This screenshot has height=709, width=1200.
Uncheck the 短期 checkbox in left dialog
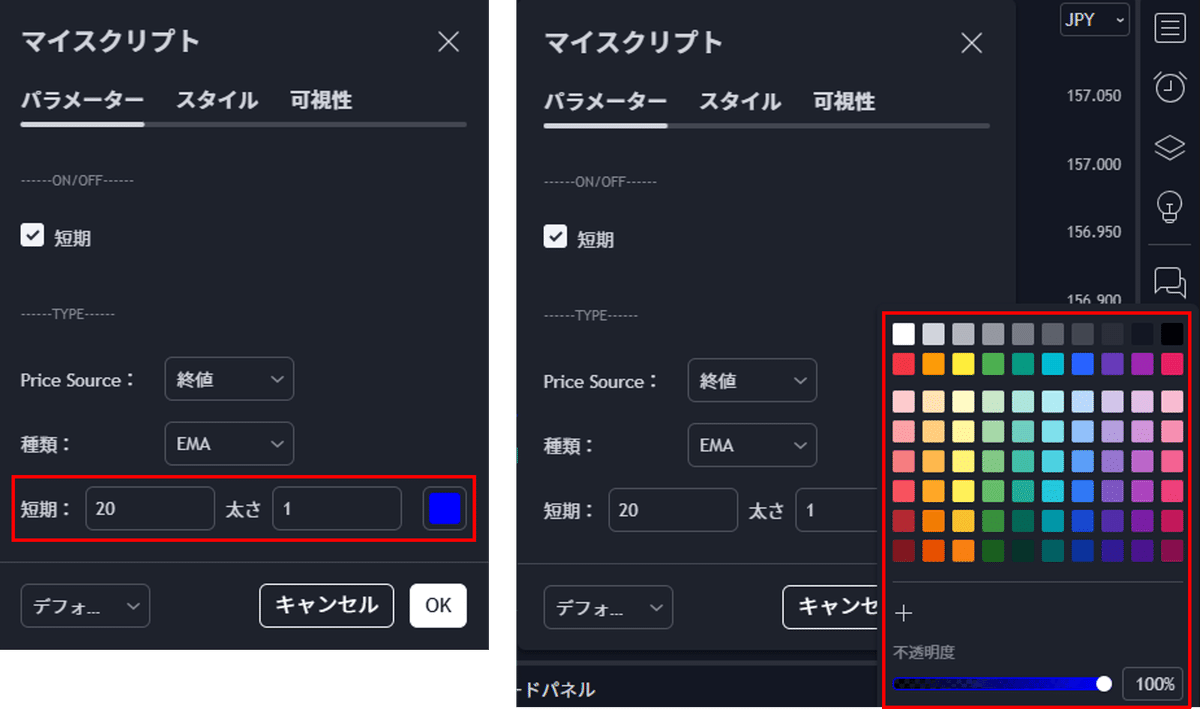click(31, 236)
